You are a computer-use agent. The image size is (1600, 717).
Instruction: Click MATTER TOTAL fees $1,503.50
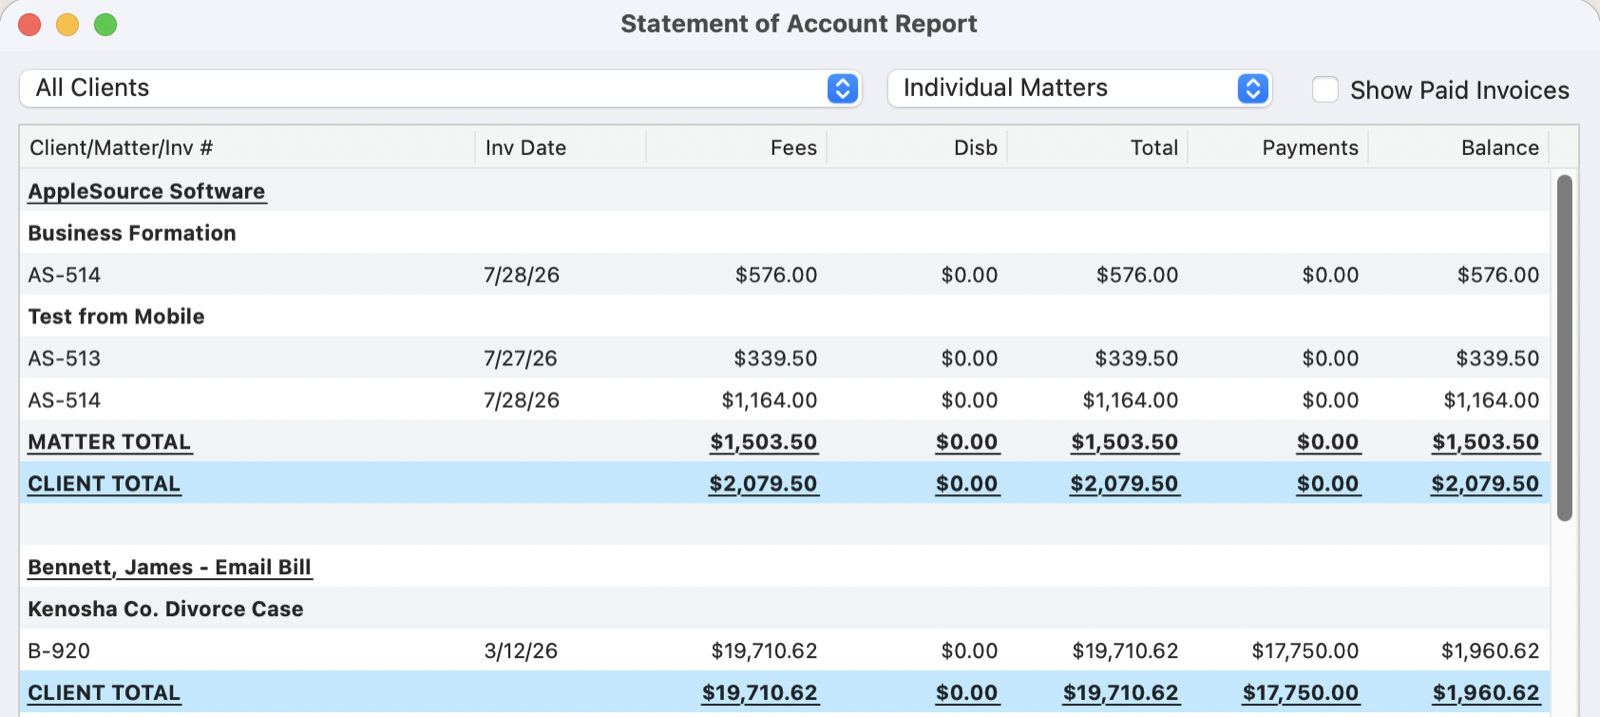[x=763, y=442]
